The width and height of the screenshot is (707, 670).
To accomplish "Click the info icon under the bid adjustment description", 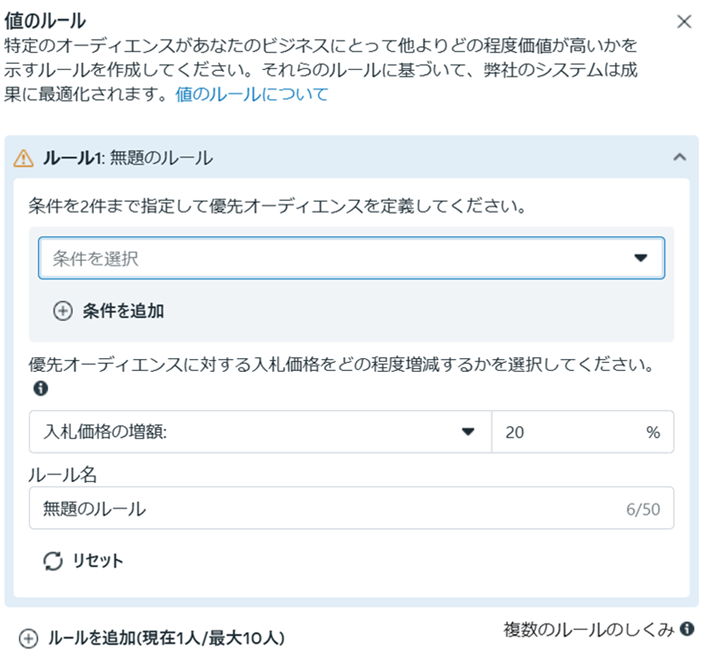I will tap(41, 389).
